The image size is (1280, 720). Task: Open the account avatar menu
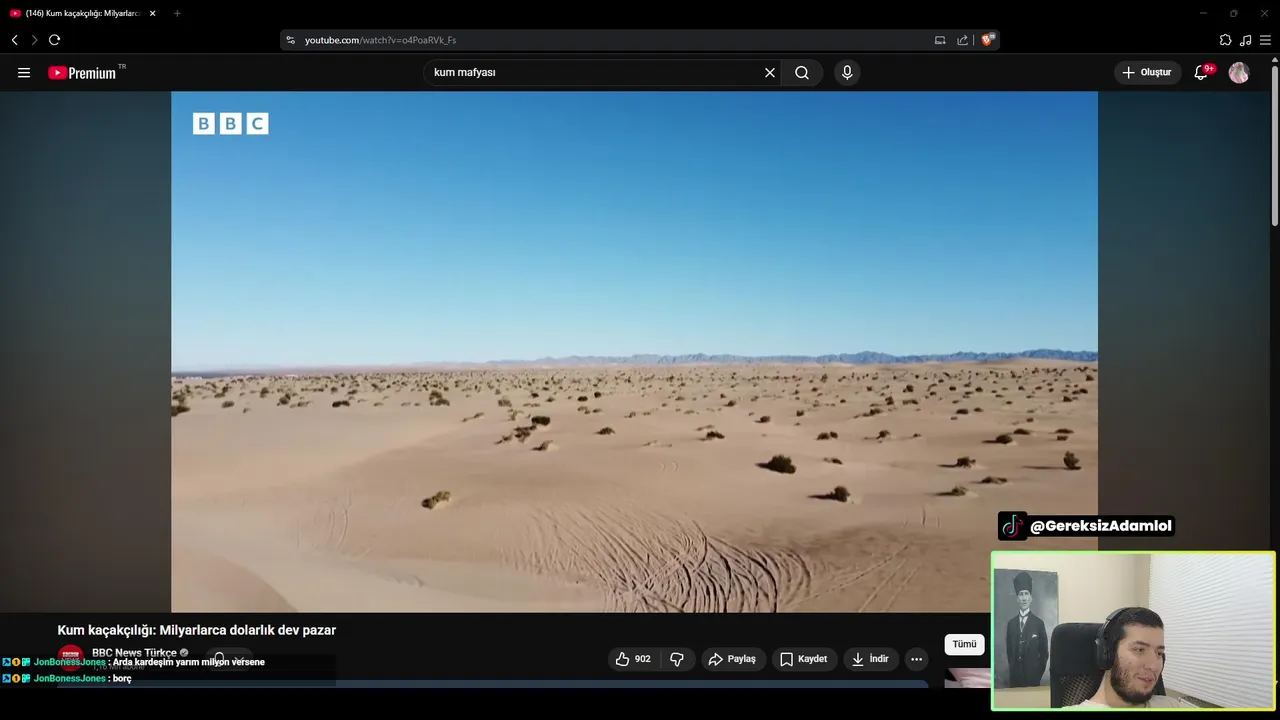(1239, 73)
